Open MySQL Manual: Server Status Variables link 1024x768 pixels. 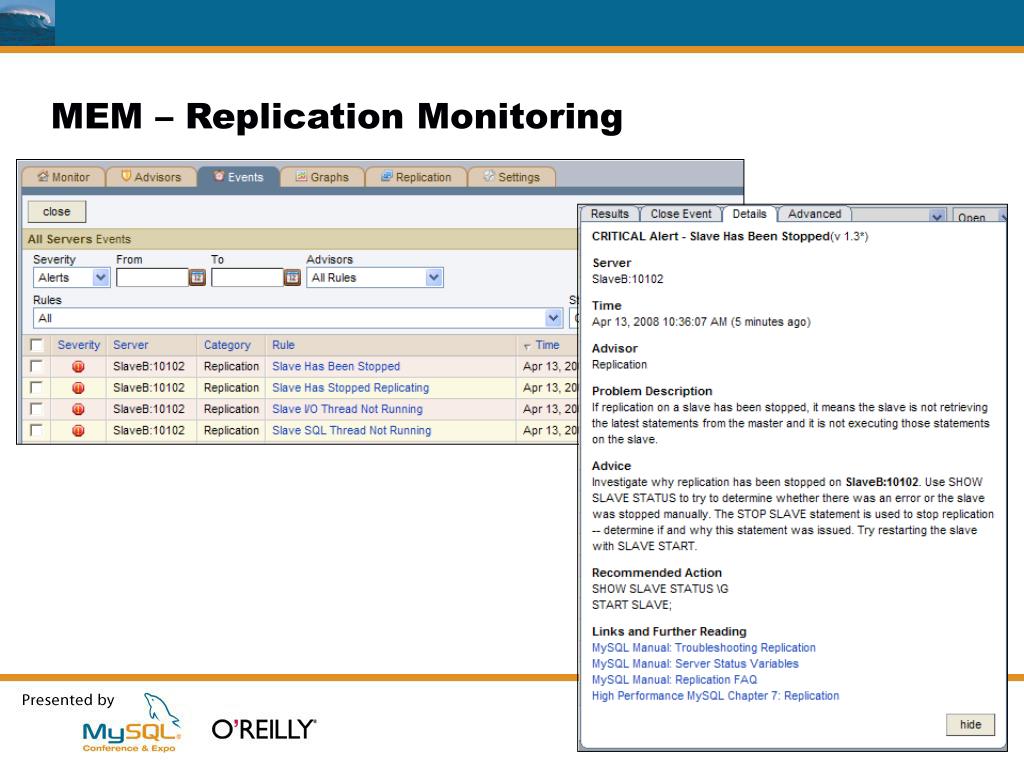[x=695, y=664]
